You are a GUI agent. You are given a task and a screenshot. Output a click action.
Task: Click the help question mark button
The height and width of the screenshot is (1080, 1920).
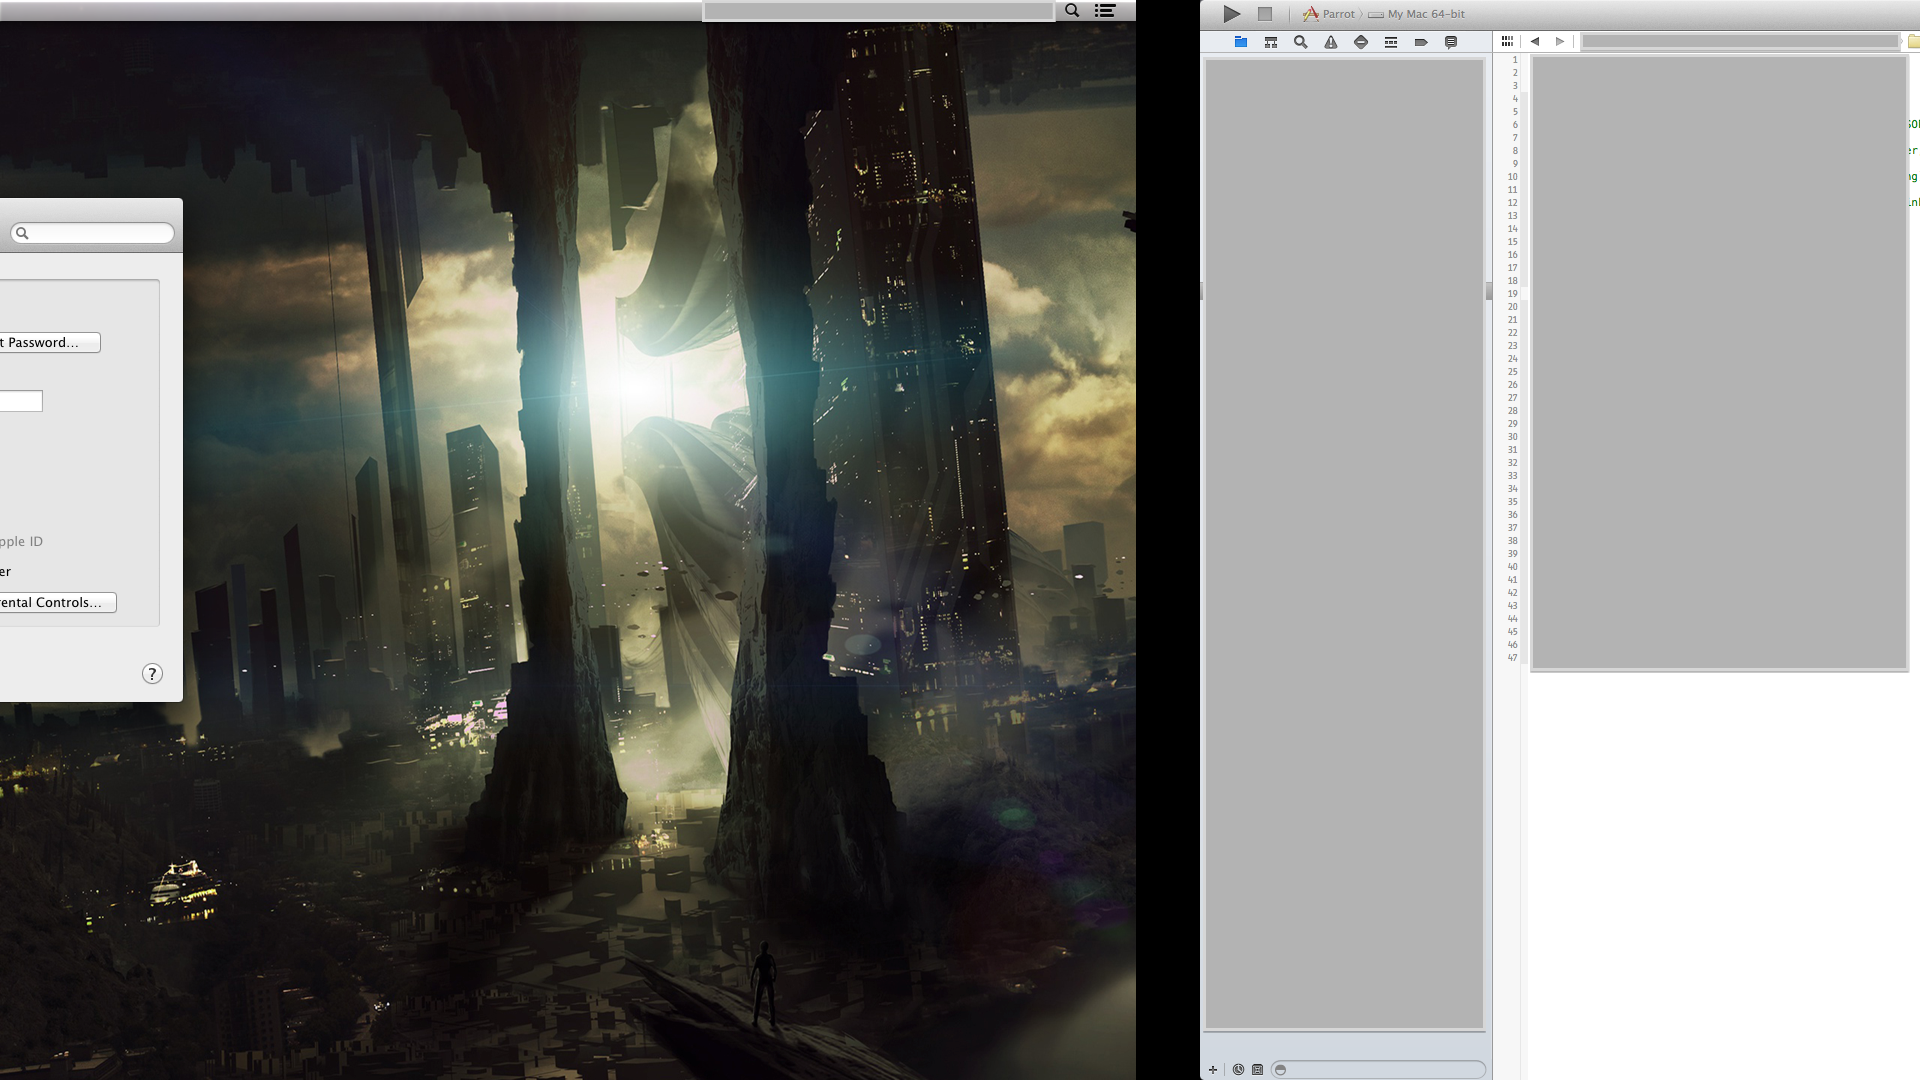coord(152,674)
